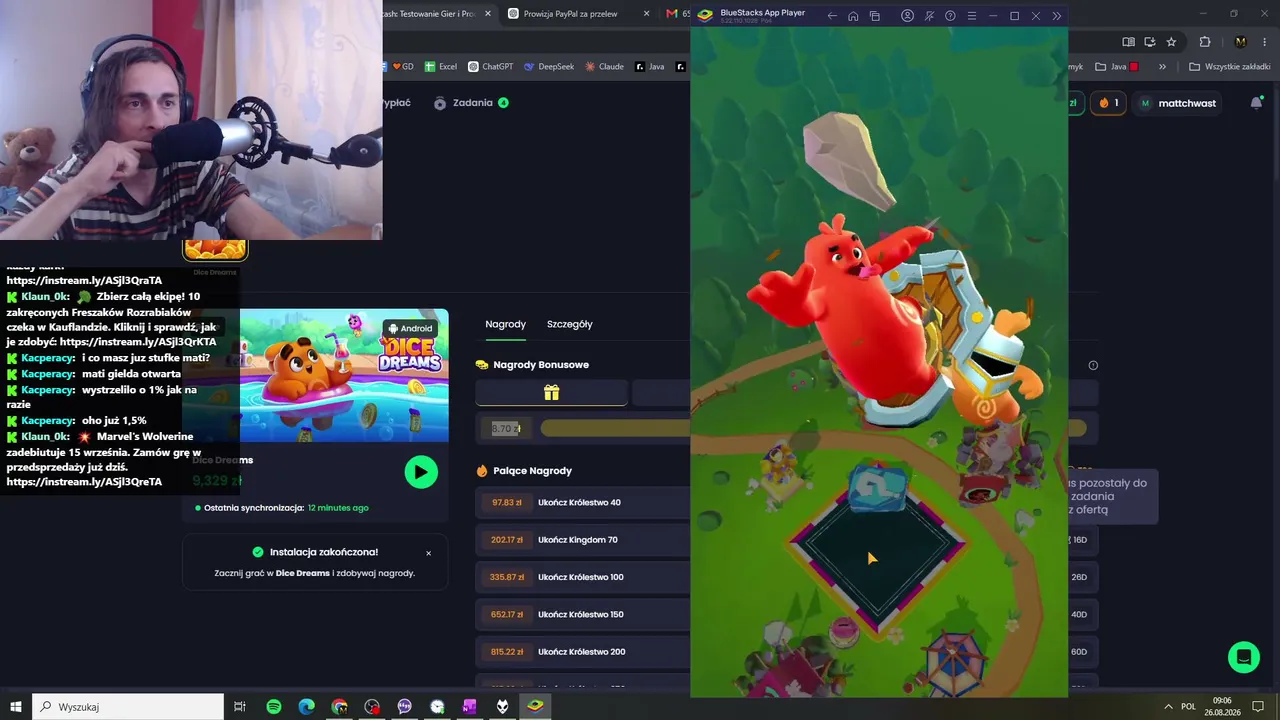Expand BlueStacks side toolbar chevrons

click(1057, 16)
